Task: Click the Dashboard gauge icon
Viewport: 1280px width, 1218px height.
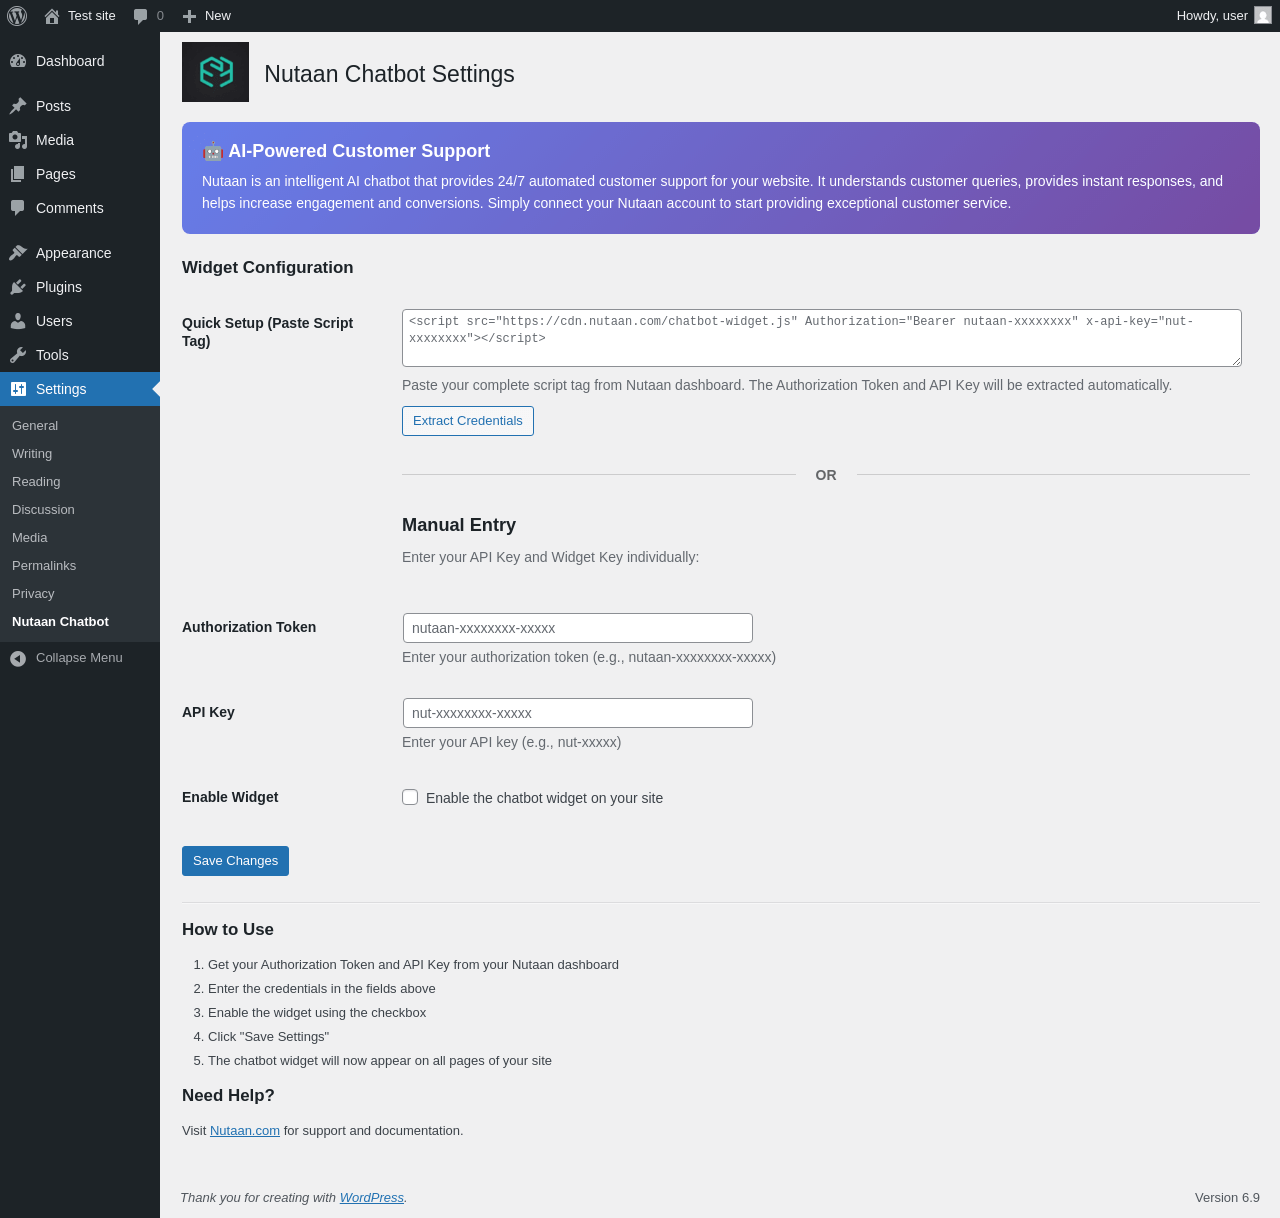Action: 18,61
